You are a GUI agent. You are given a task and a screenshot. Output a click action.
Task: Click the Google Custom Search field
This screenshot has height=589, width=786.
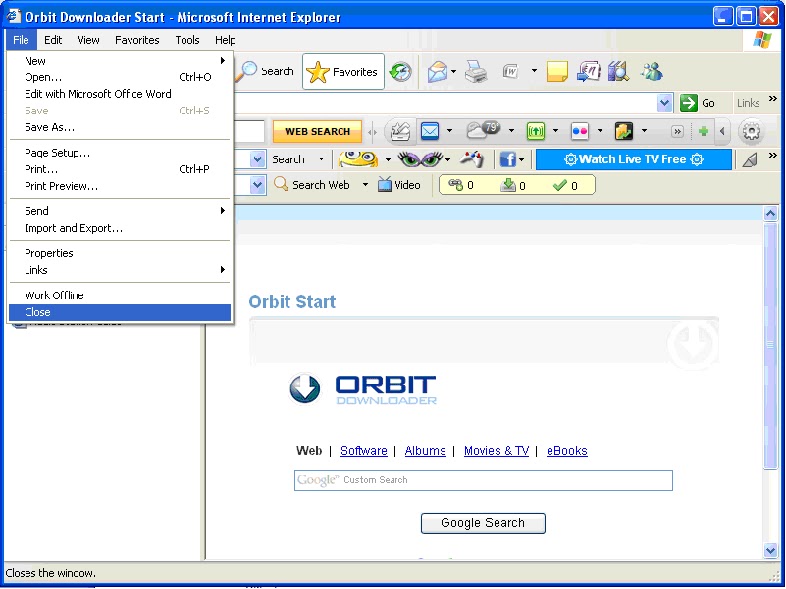[x=483, y=480]
